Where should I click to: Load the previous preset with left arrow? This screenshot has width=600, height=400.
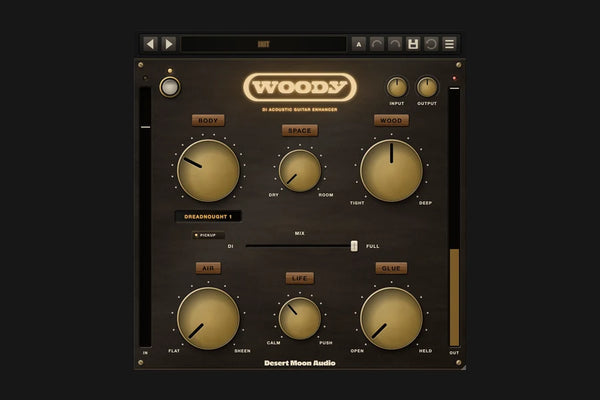click(150, 44)
